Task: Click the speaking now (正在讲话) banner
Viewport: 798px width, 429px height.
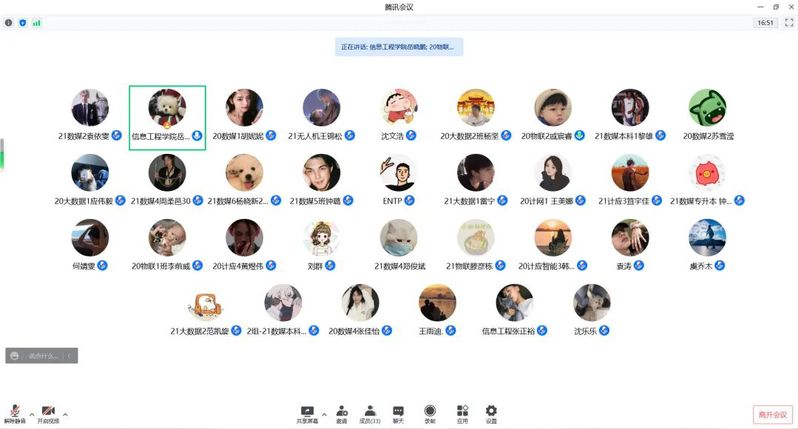Action: point(398,46)
